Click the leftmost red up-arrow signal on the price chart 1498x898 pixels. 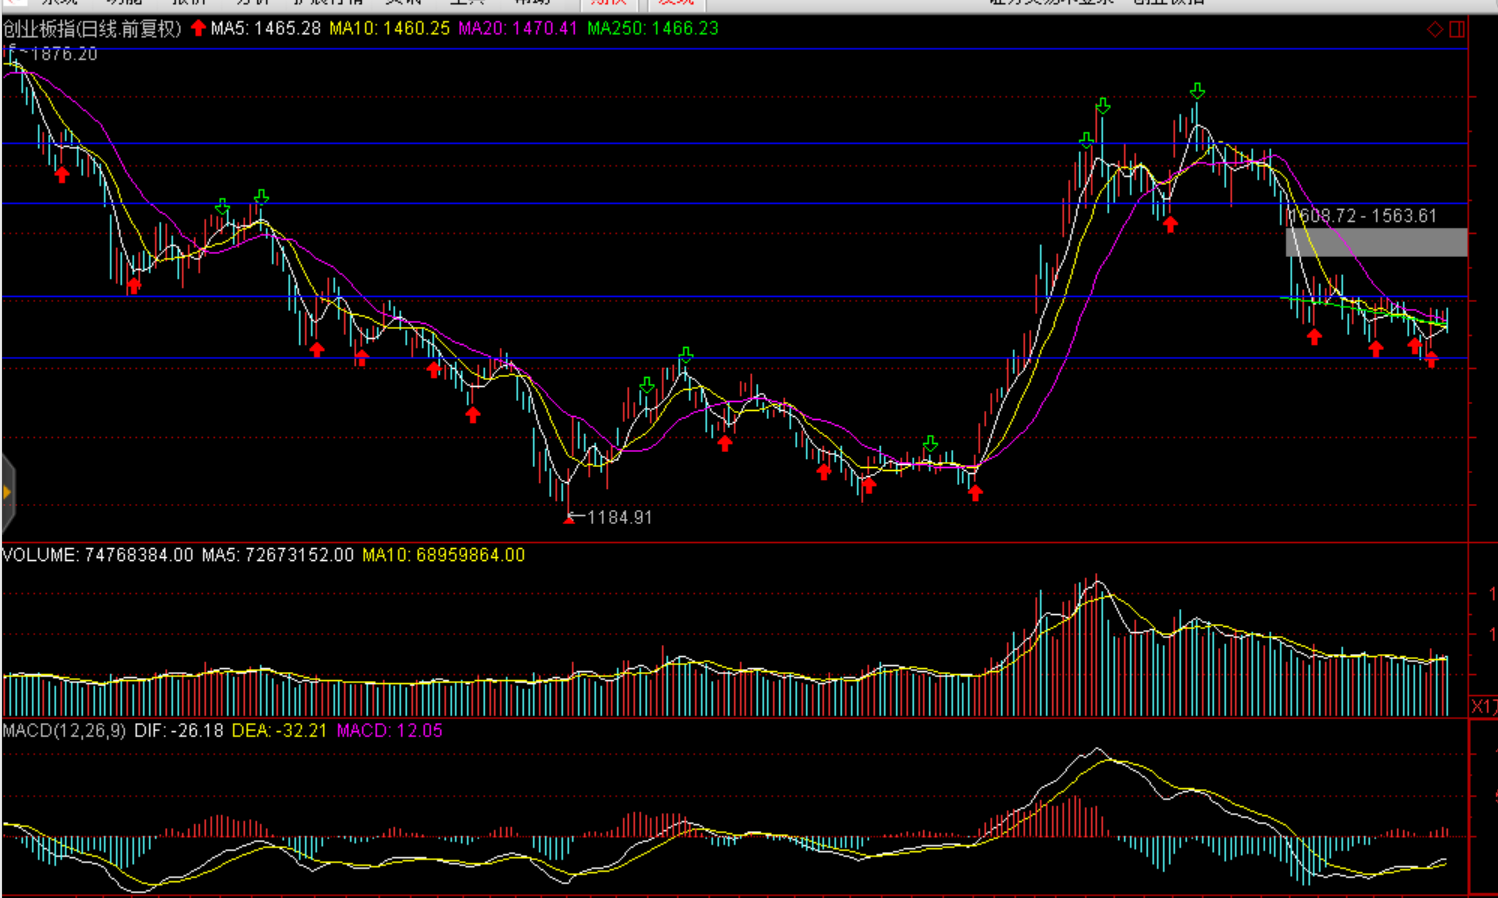[62, 175]
